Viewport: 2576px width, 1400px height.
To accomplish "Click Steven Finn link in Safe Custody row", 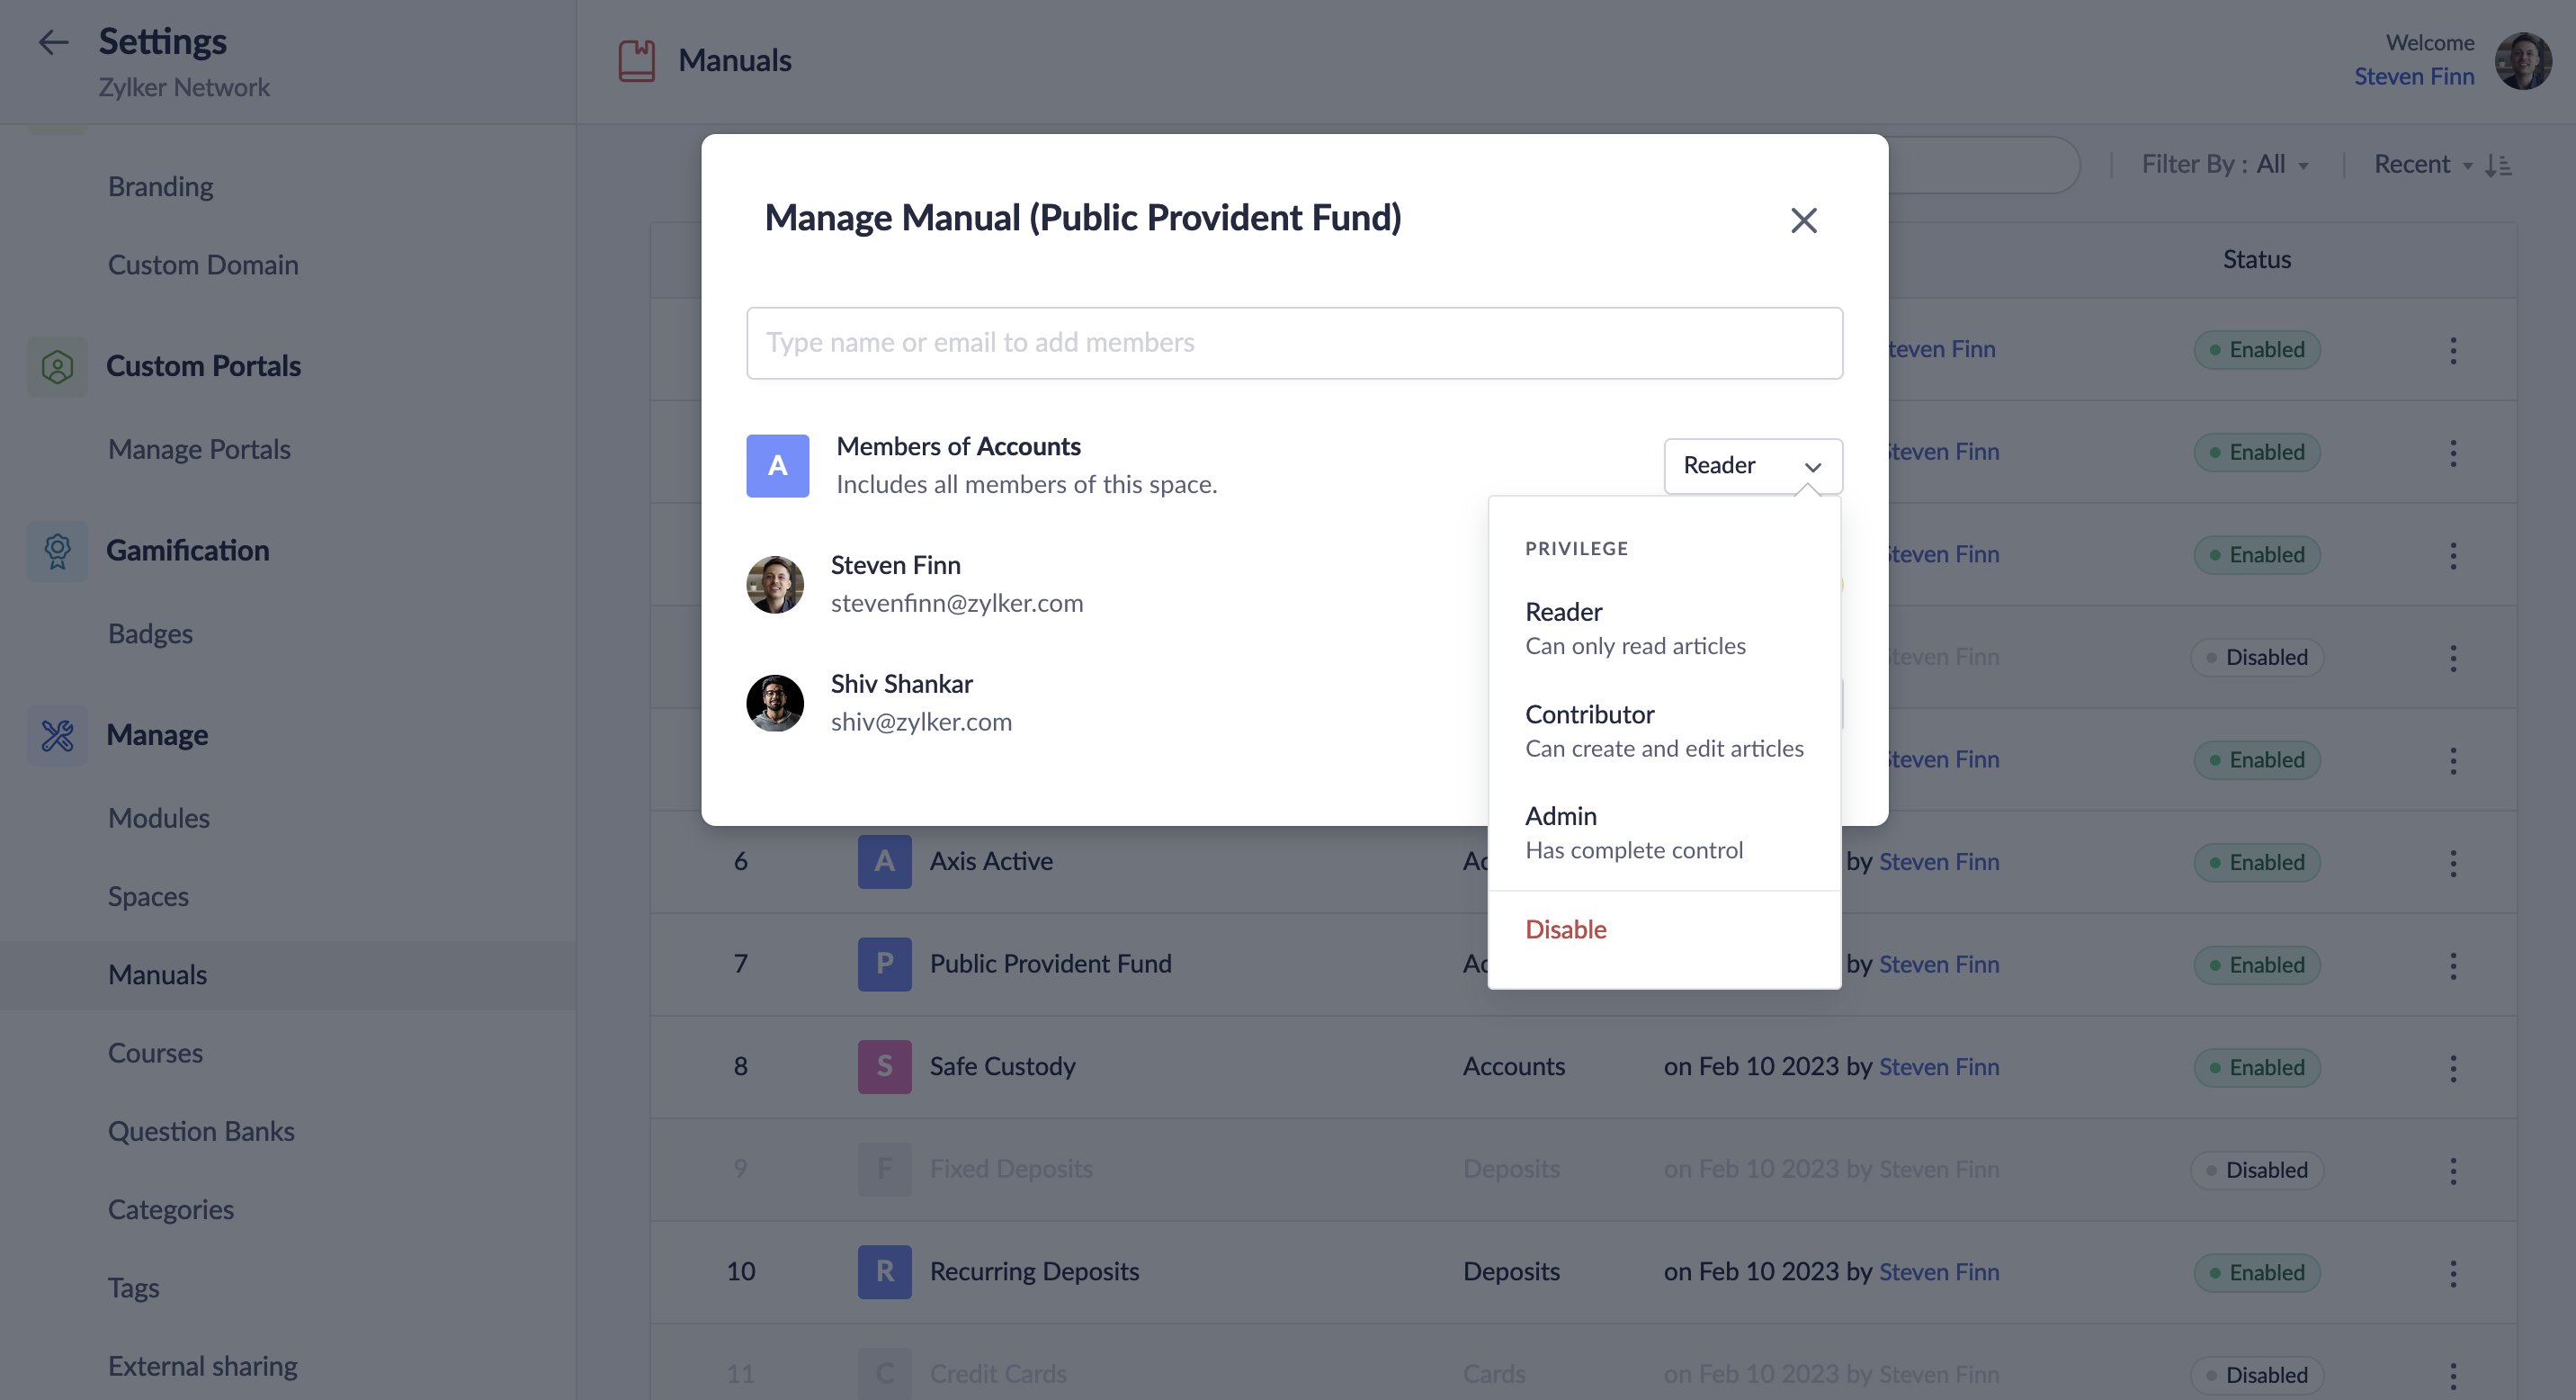I will [1938, 1067].
